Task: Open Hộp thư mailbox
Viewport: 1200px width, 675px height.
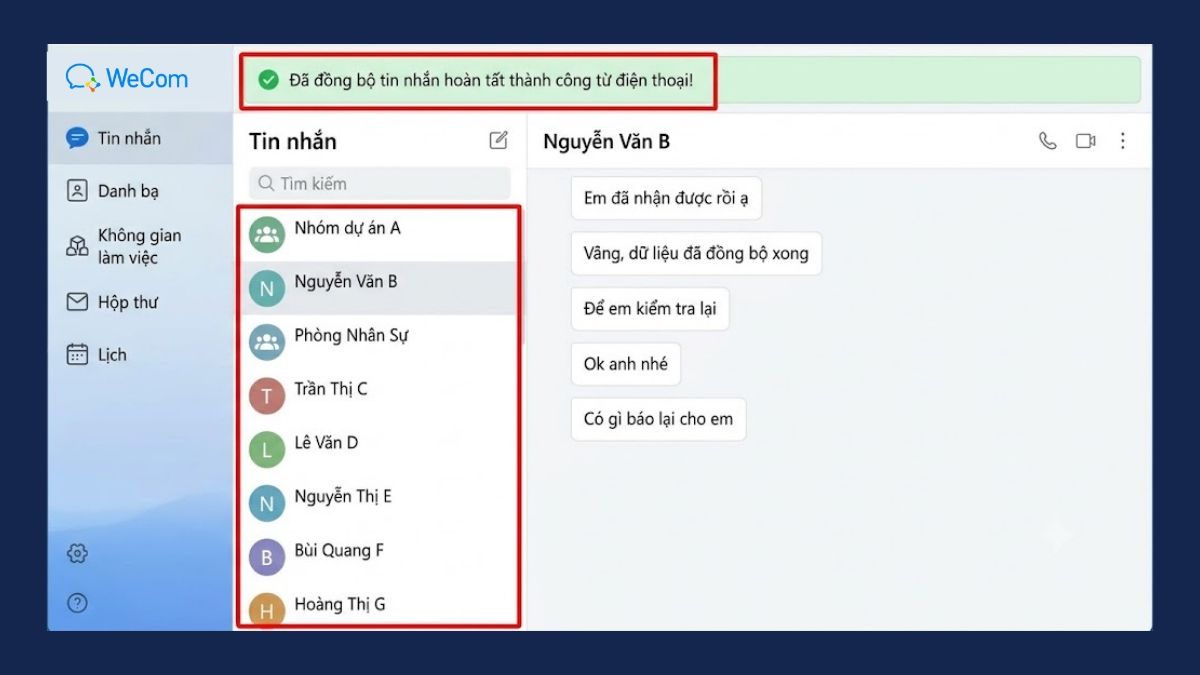Action: [140, 302]
